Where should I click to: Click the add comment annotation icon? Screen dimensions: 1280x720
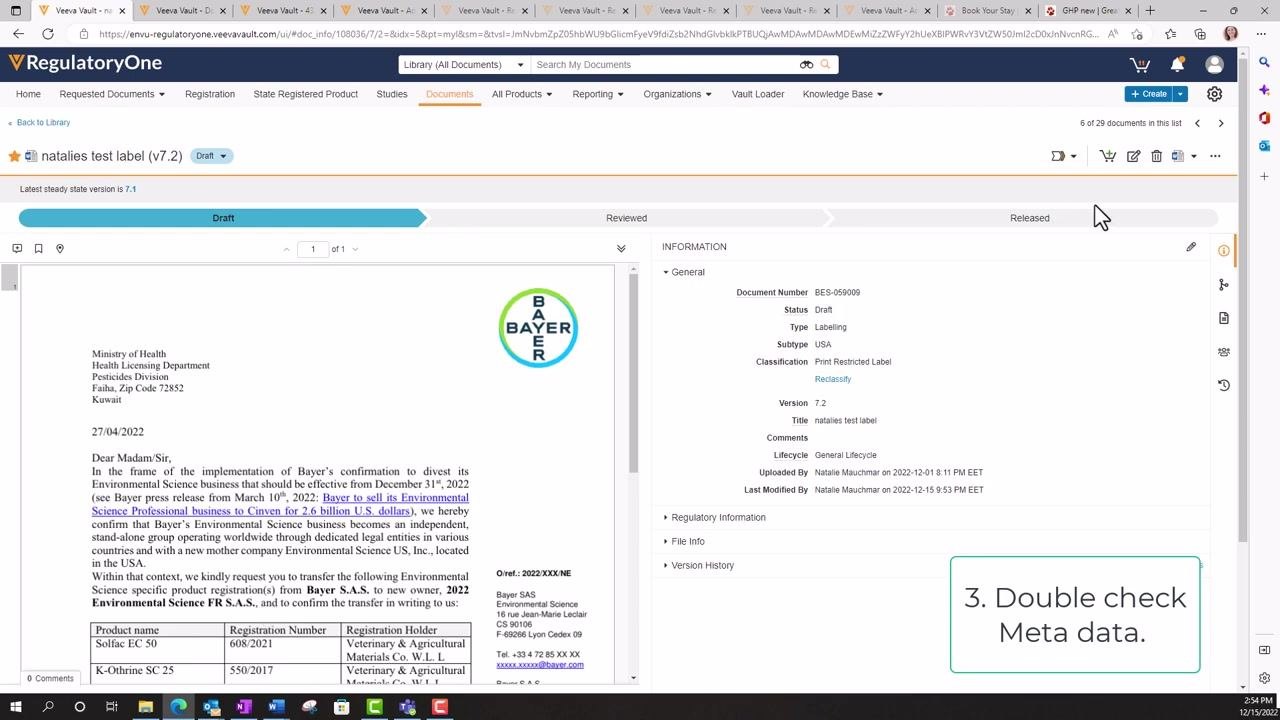tap(17, 248)
